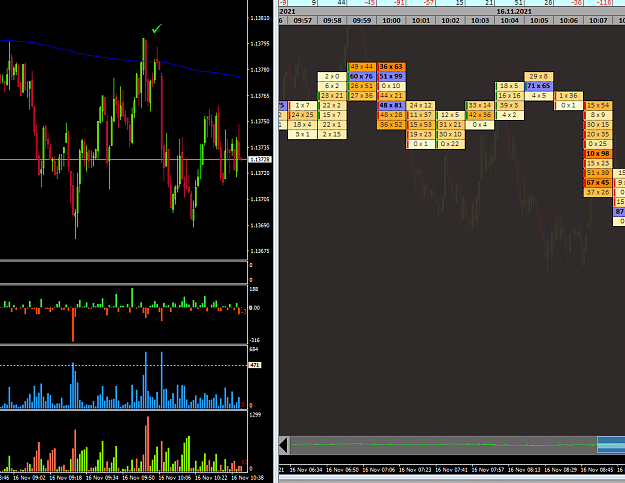The width and height of the screenshot is (625, 483).
Task: Select the 10:03 time column header
Action: click(480, 20)
